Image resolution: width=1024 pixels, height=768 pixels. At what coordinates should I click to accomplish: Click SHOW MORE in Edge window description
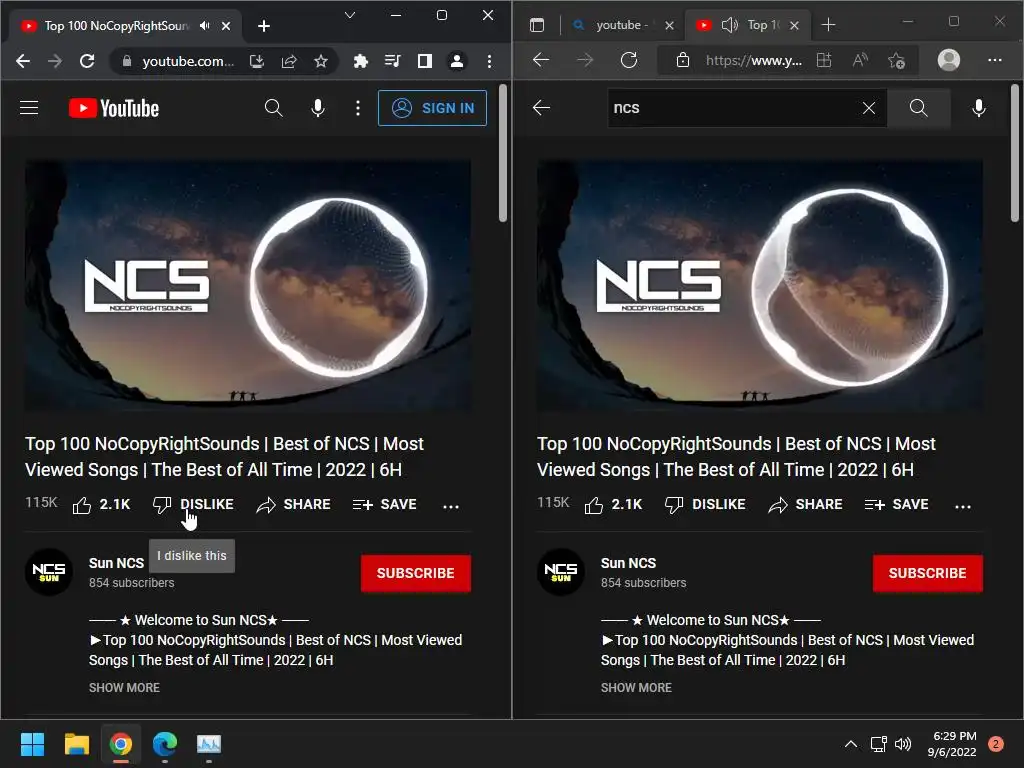[636, 688]
